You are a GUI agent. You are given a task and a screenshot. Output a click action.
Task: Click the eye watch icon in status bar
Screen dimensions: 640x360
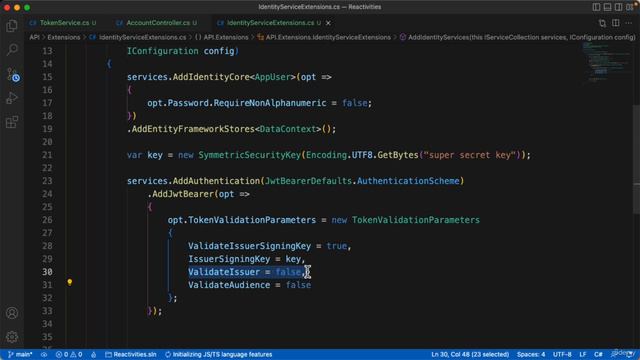[44, 354]
